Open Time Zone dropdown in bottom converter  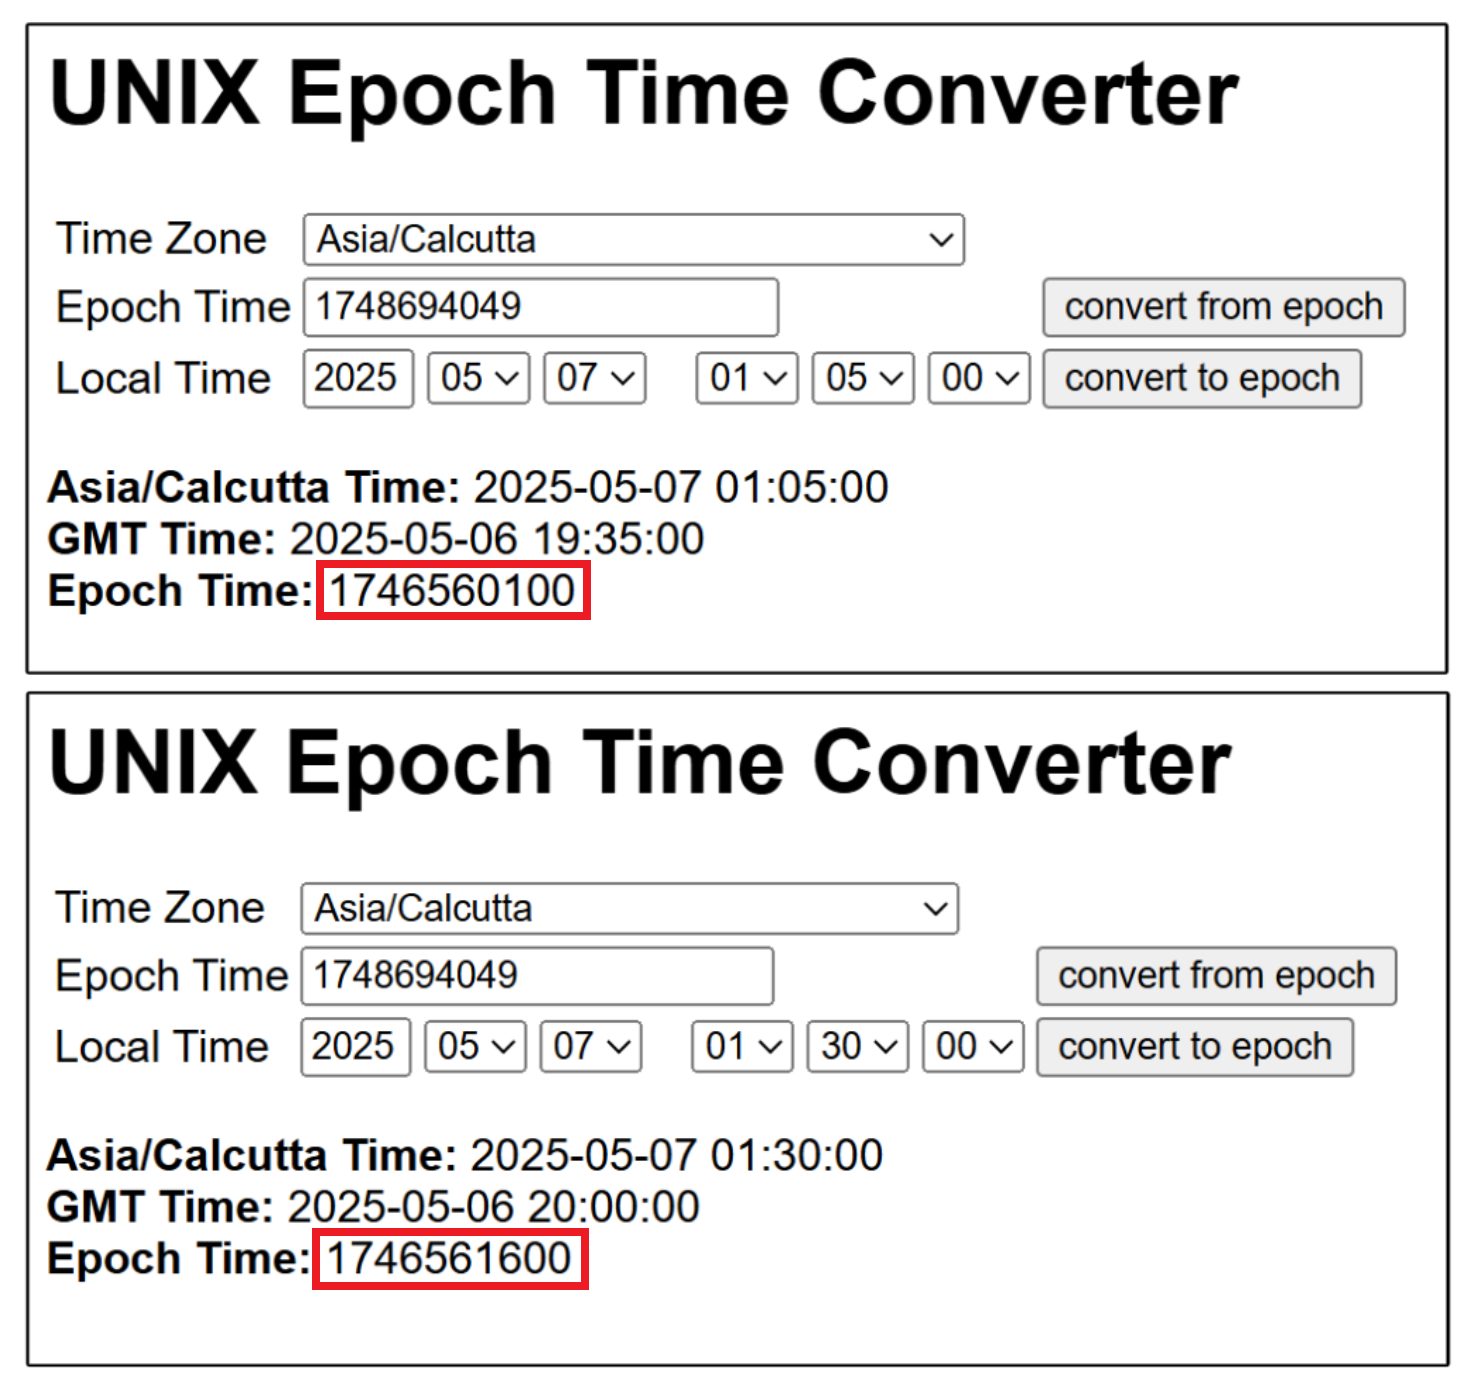tap(629, 909)
